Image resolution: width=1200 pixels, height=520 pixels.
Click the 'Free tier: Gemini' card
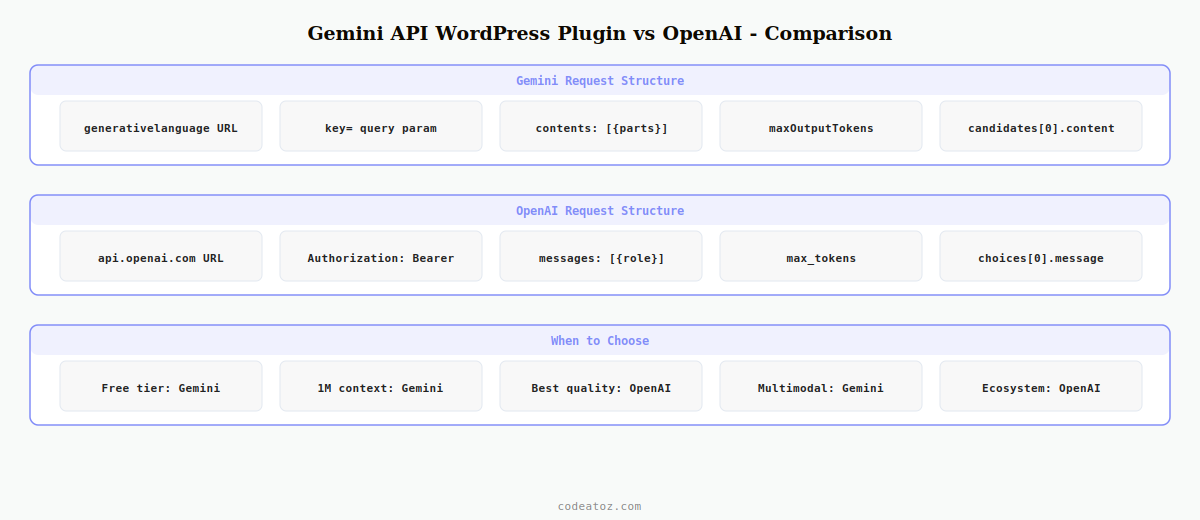point(161,386)
